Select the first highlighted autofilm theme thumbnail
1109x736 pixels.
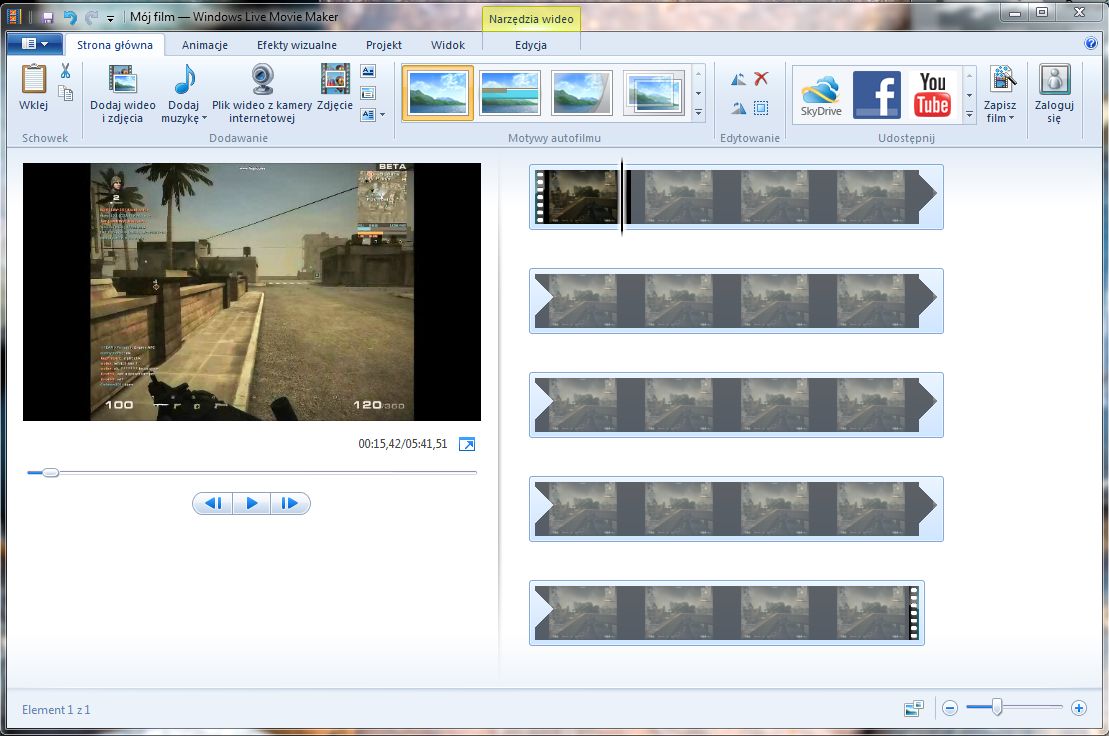[438, 93]
